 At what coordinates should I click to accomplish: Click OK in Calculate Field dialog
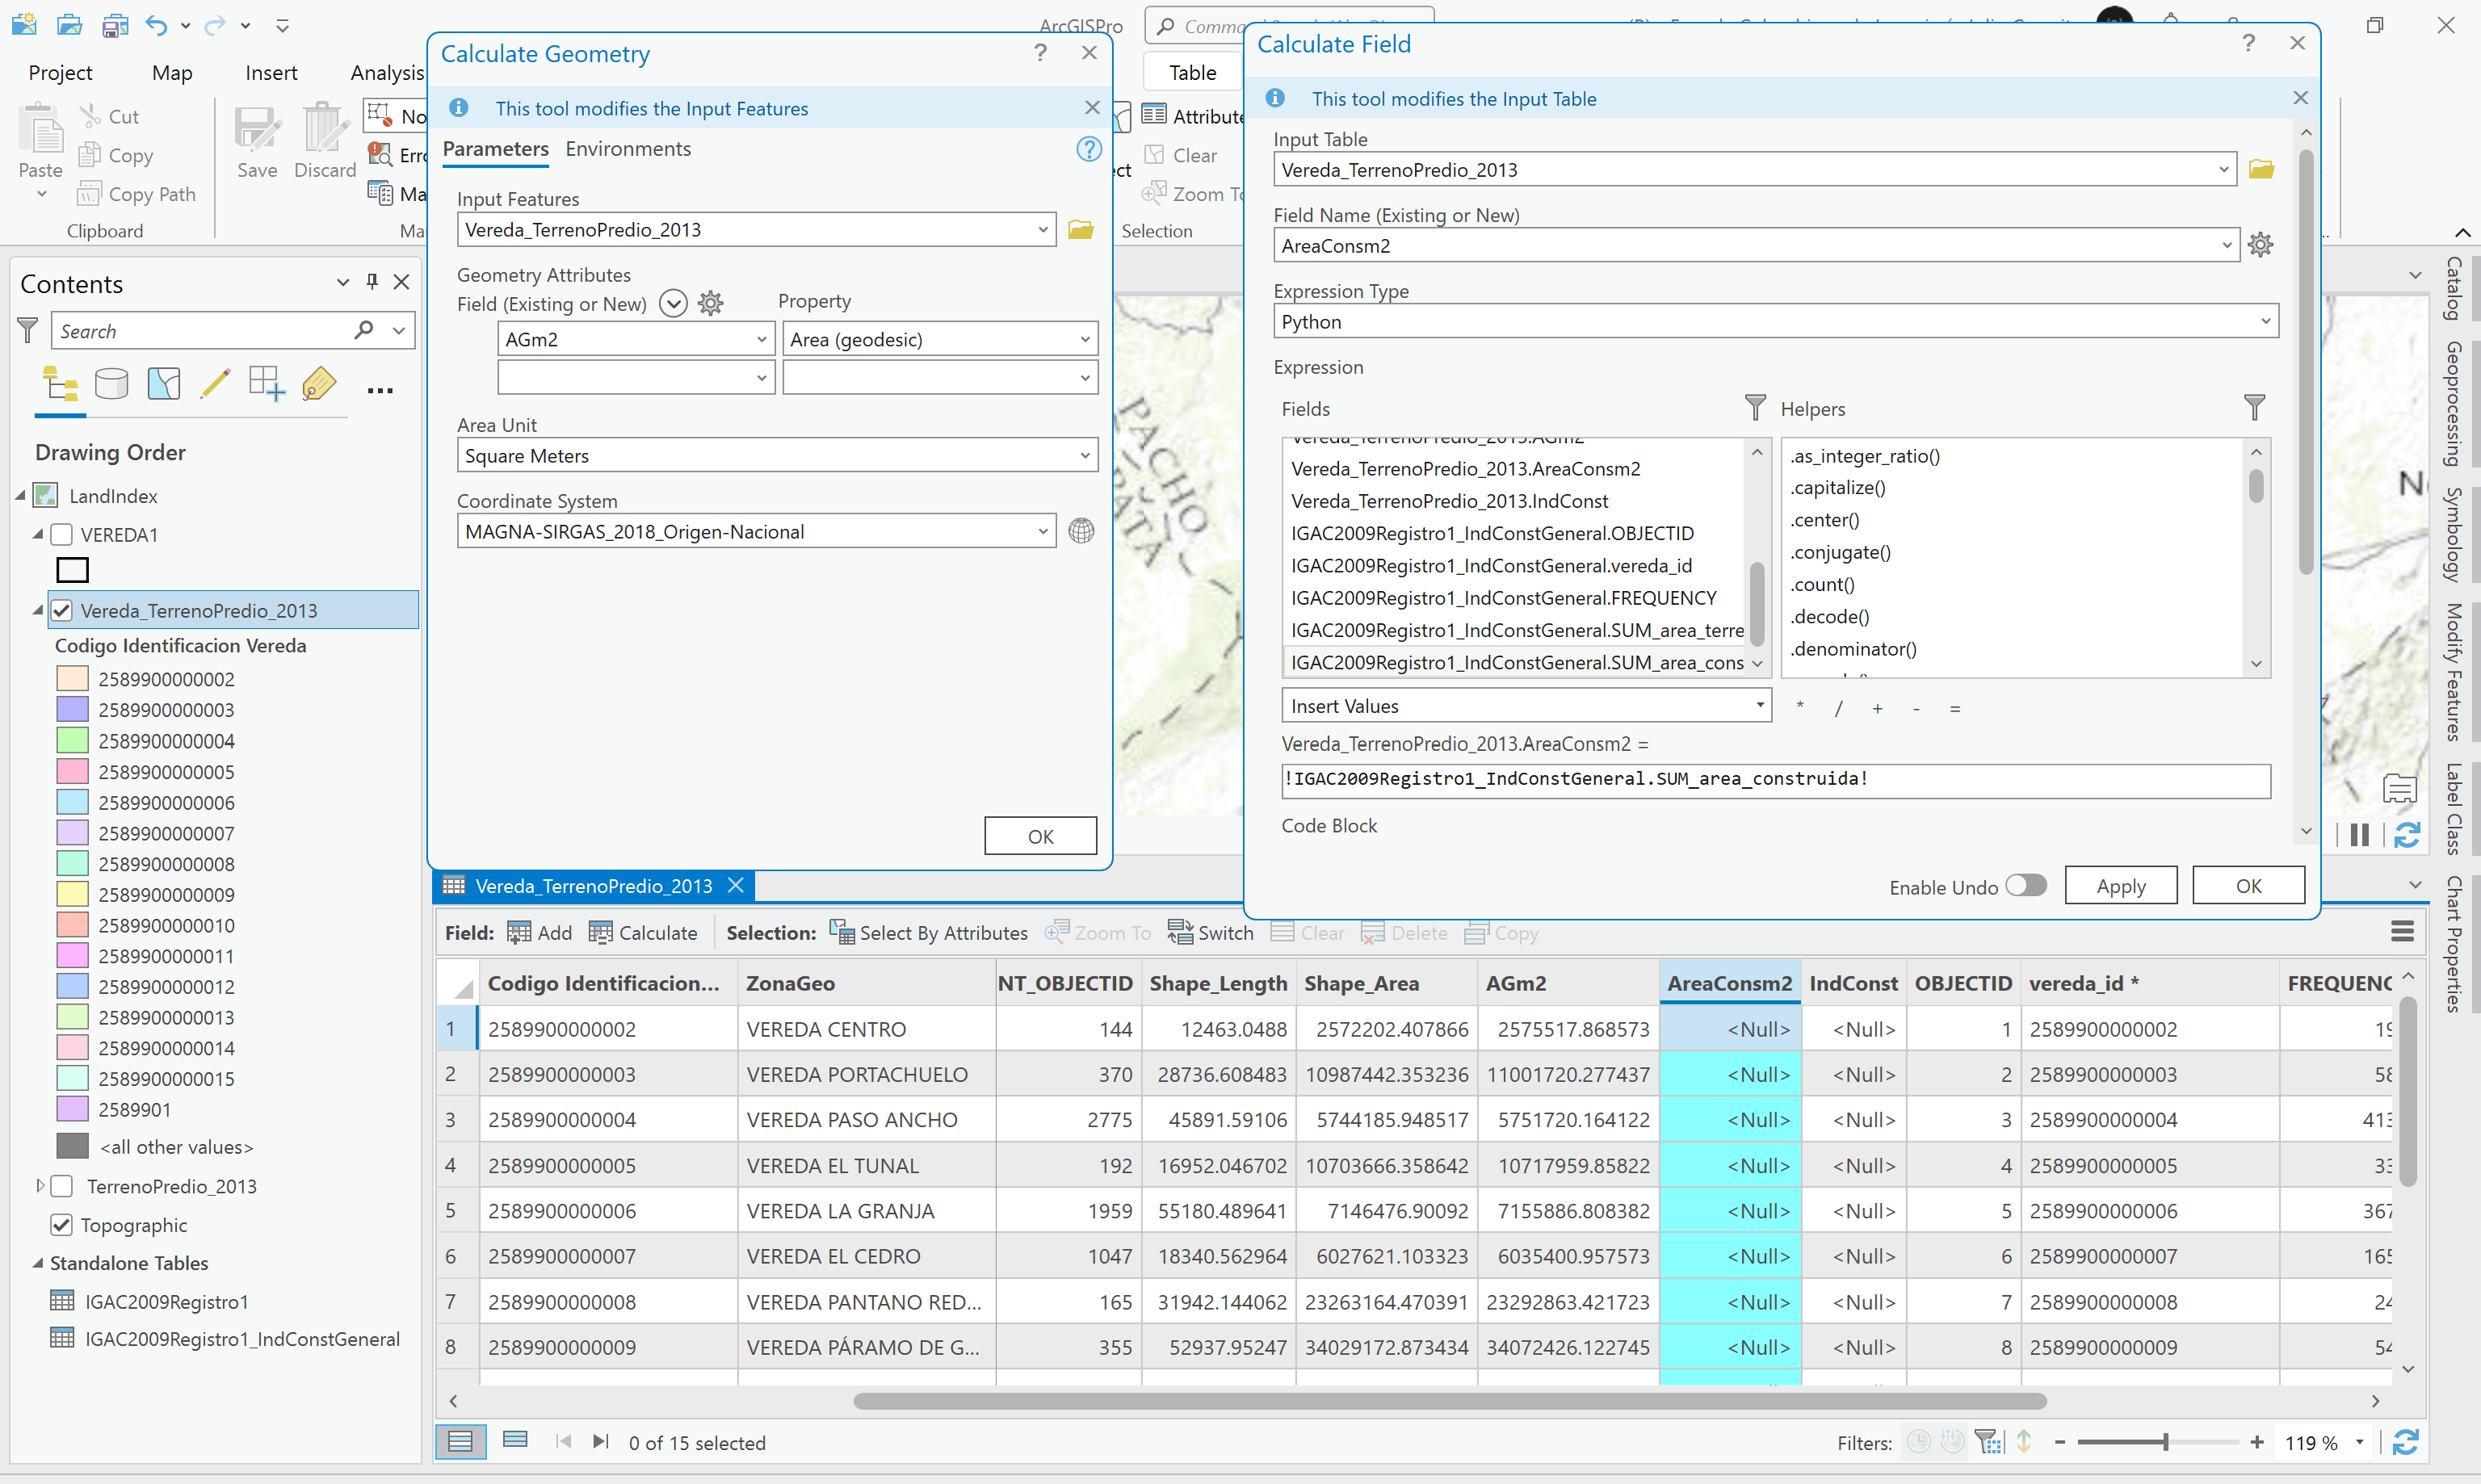(2248, 886)
